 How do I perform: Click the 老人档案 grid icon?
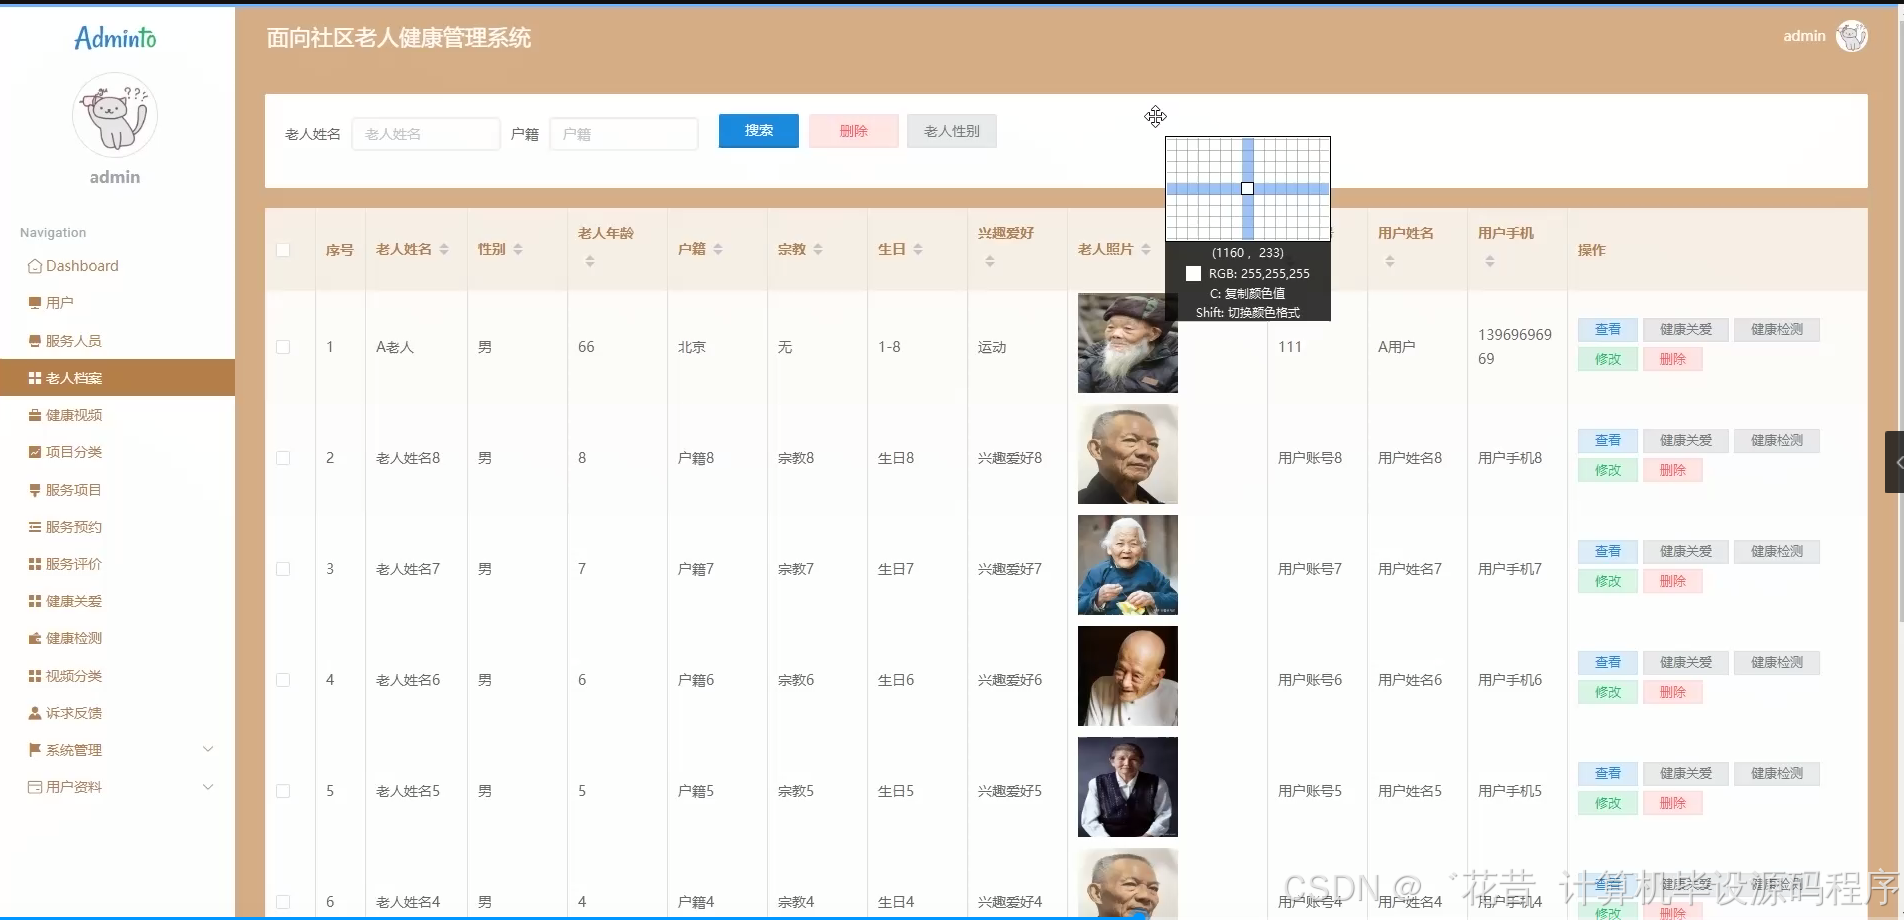coord(35,378)
